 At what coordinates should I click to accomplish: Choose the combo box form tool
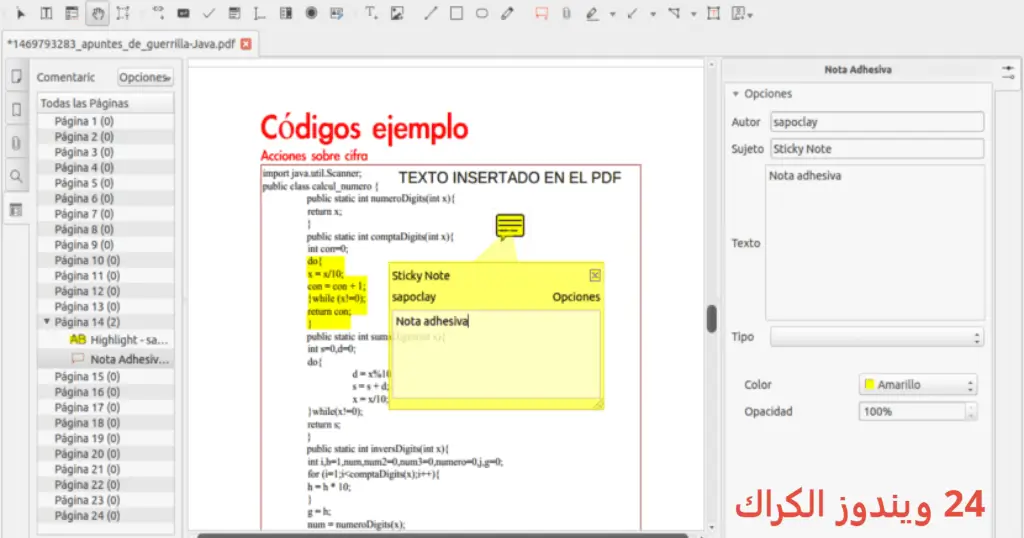286,13
